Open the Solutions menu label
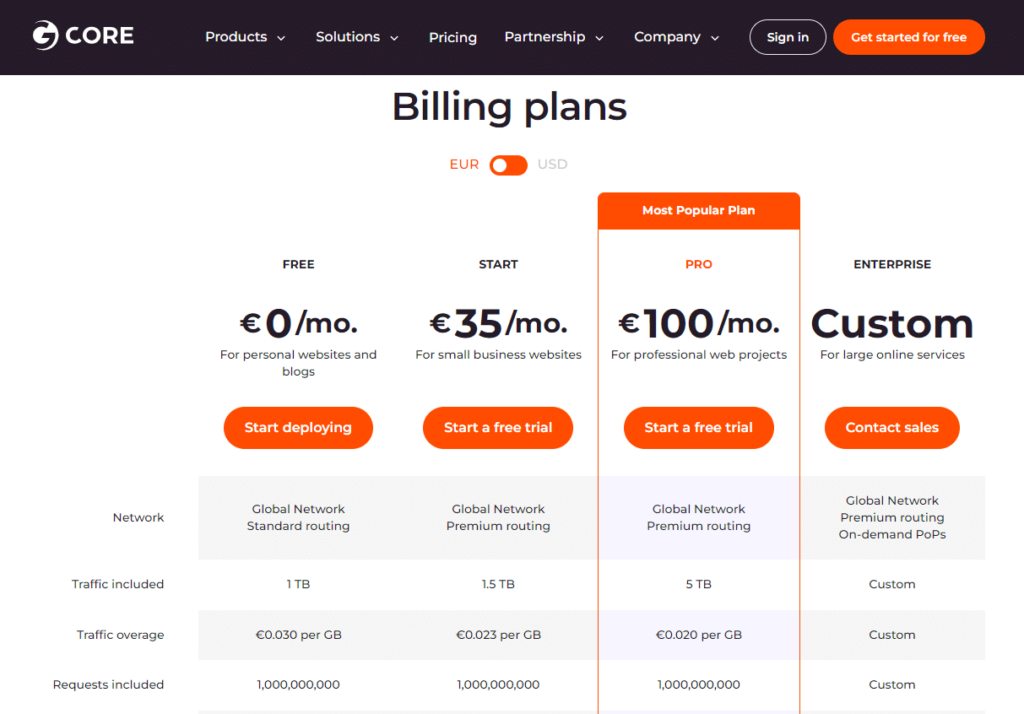 pyautogui.click(x=347, y=37)
